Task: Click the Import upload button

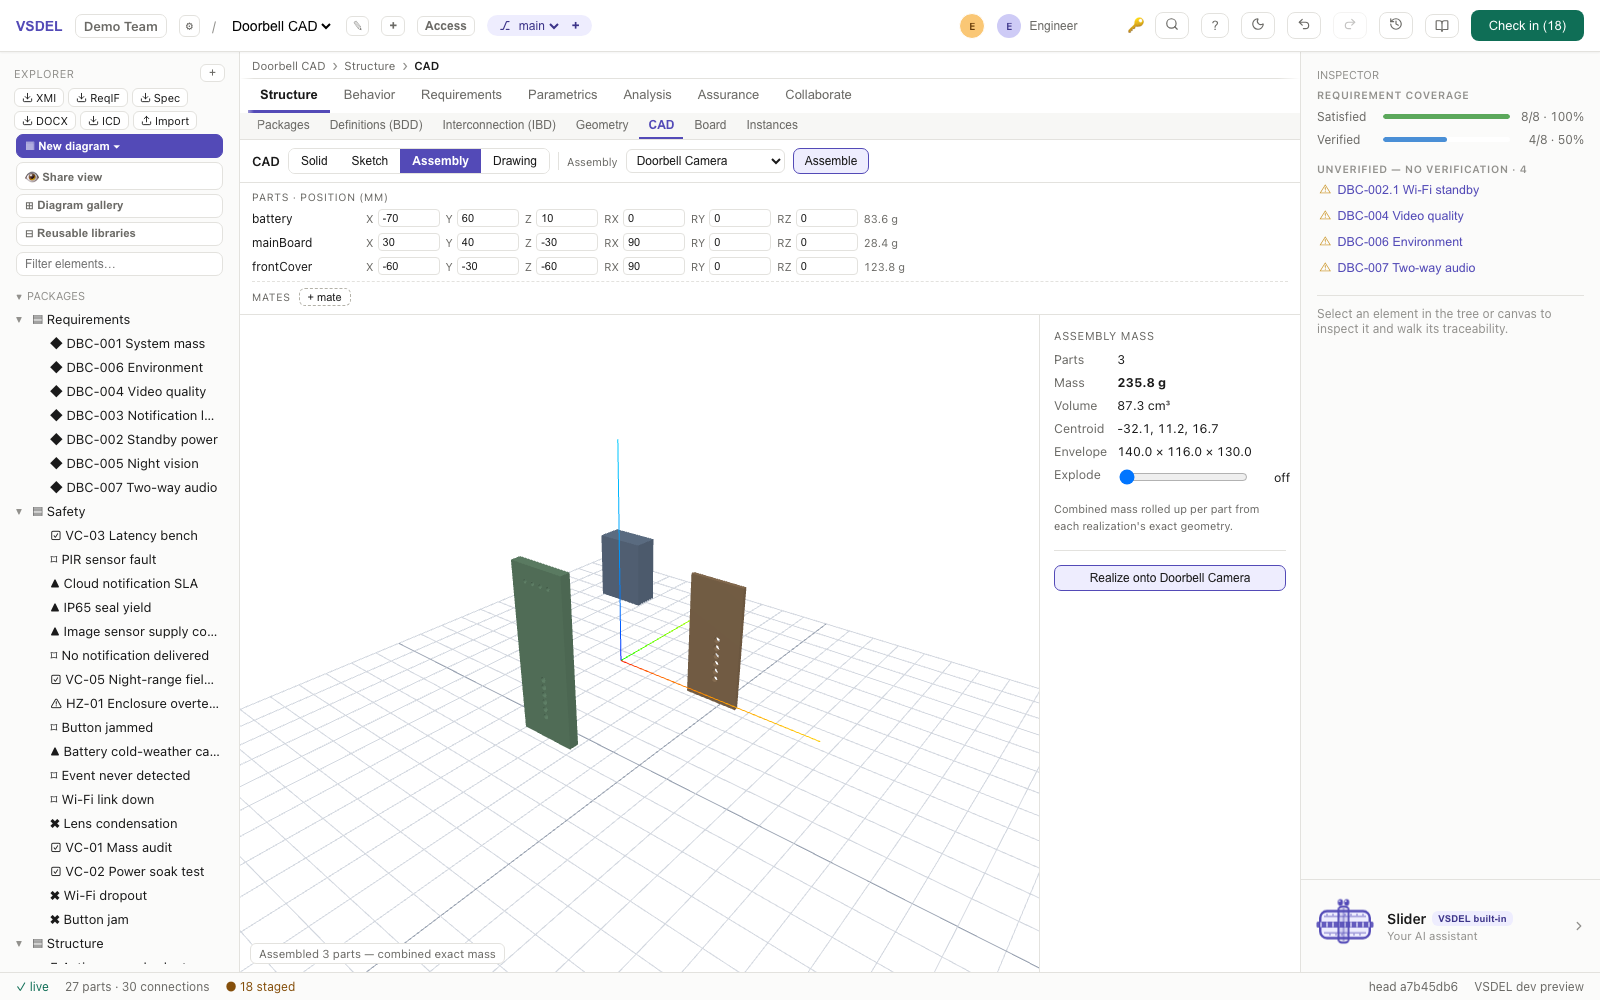Action: [165, 121]
